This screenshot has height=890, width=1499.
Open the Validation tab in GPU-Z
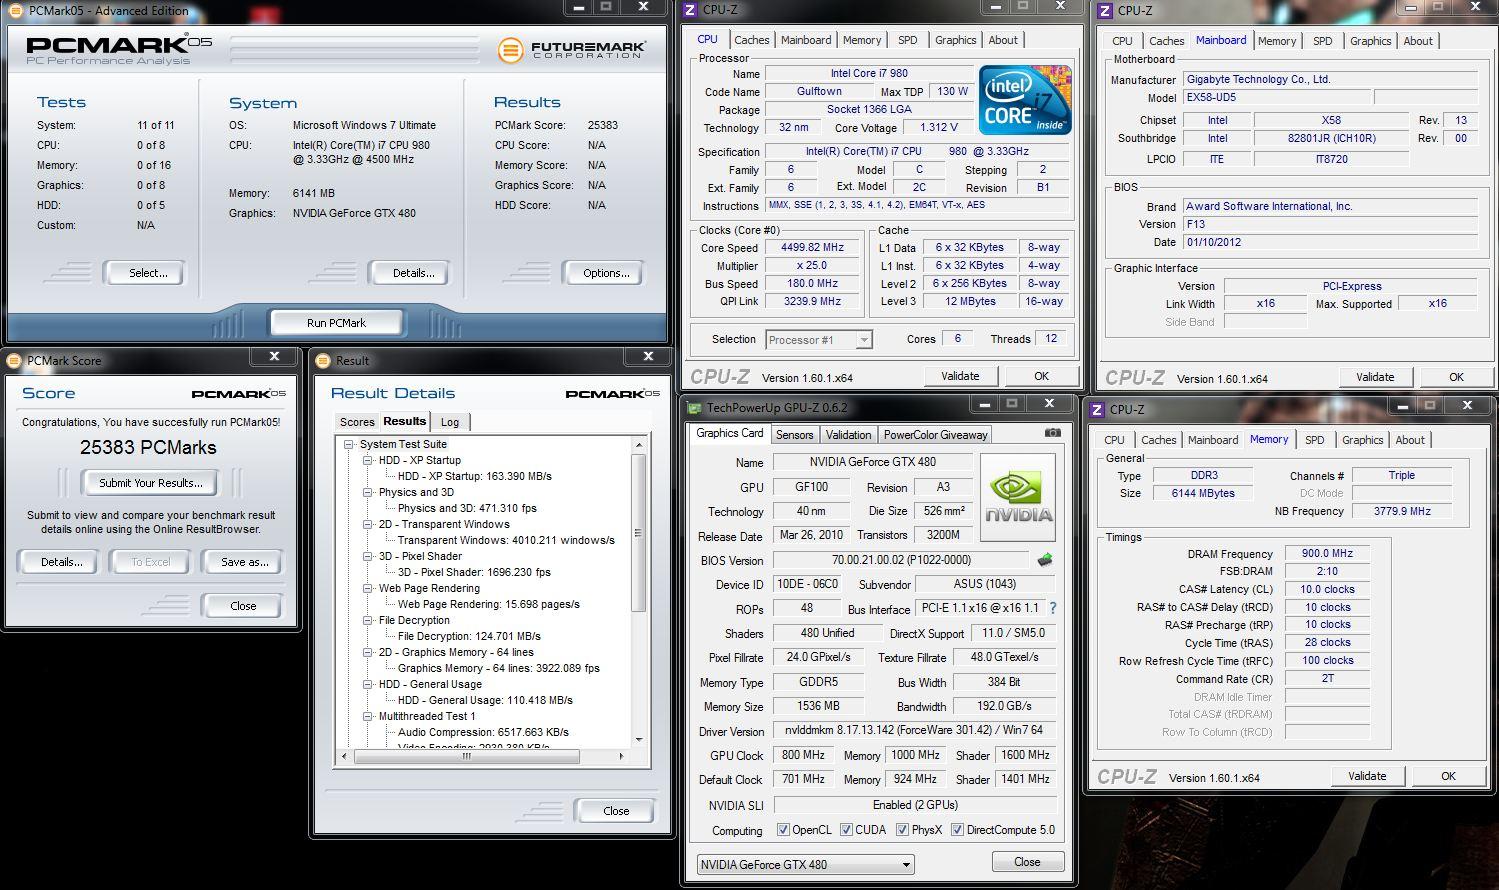point(848,435)
